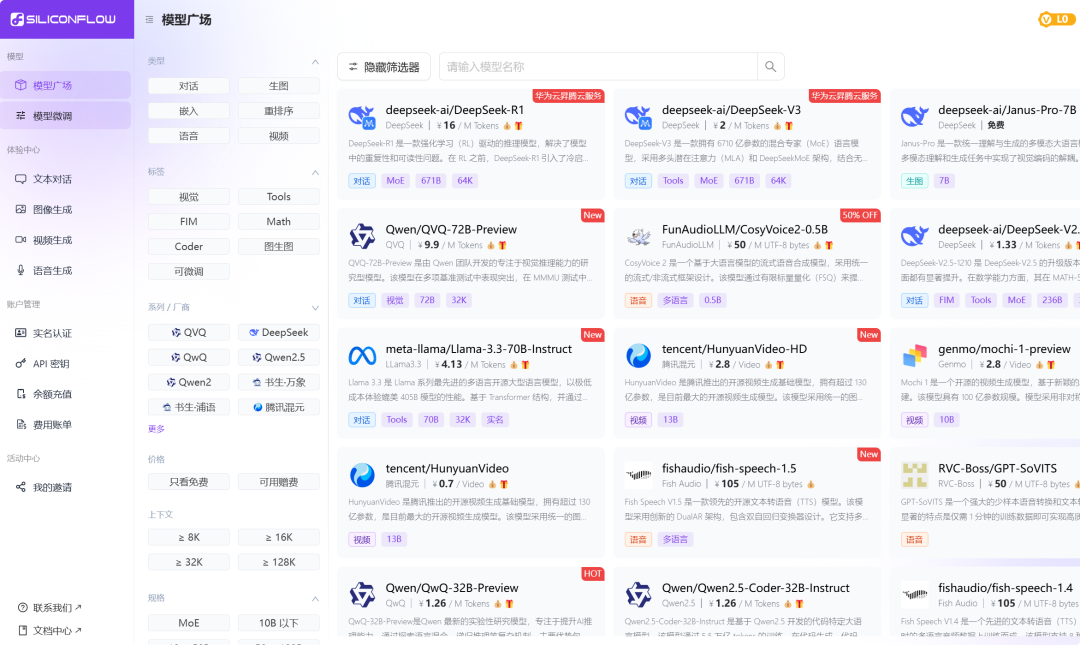This screenshot has width=1080, height=645.
Task: Click the 隐藏筛选器 button
Action: [384, 67]
